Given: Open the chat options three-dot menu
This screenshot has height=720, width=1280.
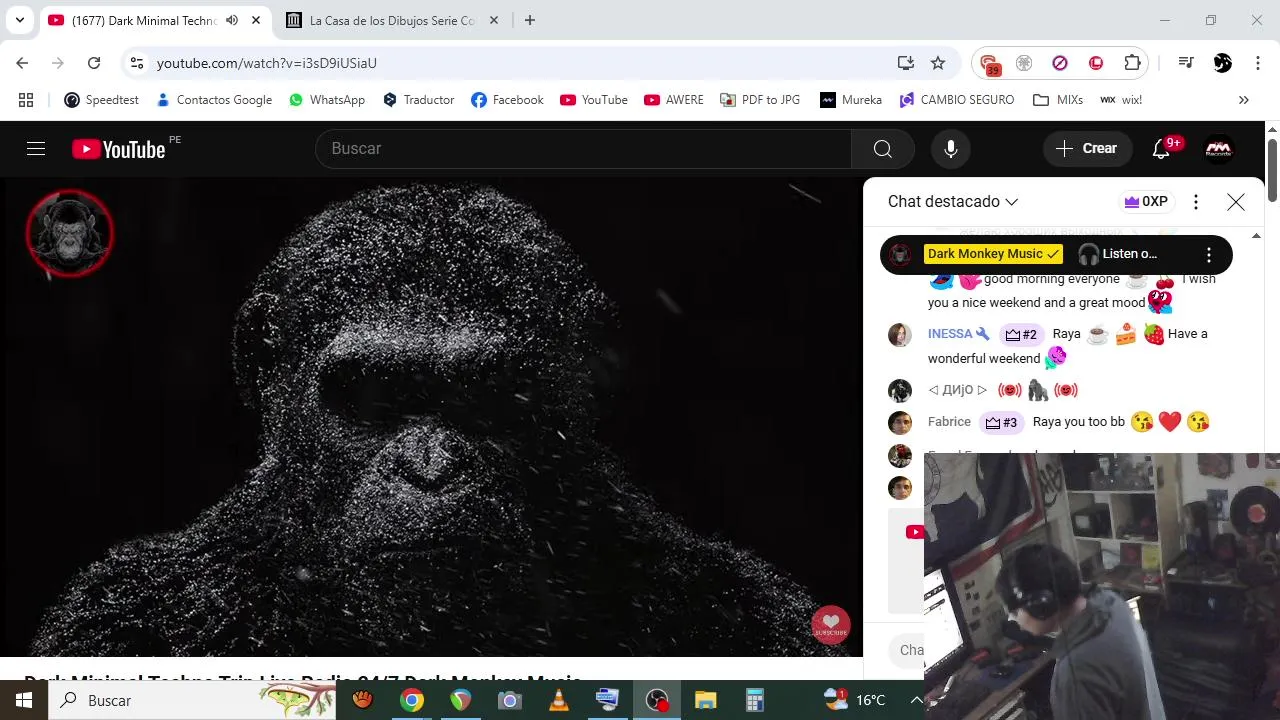Looking at the screenshot, I should (x=1196, y=202).
